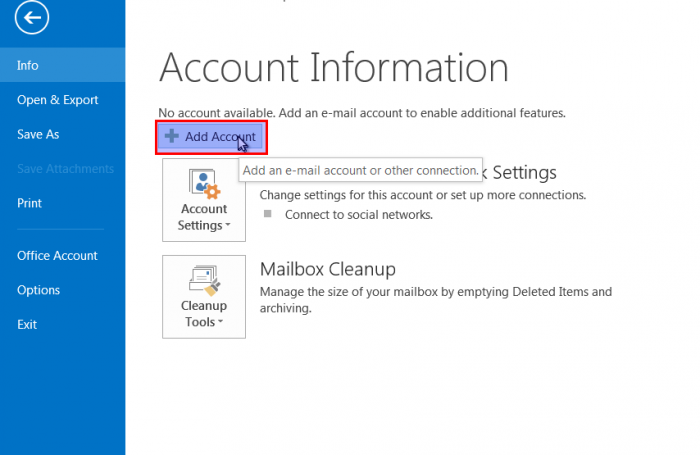700x455 pixels.
Task: Click the Cleanup Tools mailbox-broom icon
Action: coord(204,280)
